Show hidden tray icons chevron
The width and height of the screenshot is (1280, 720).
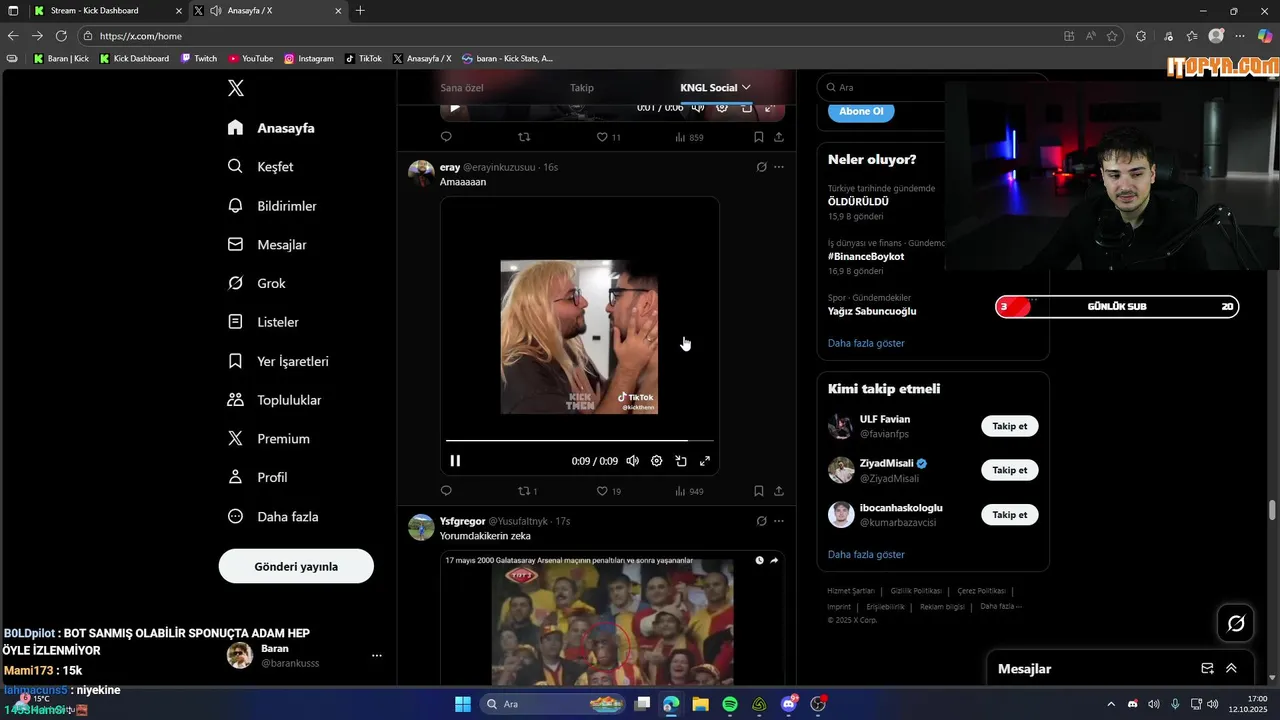click(1110, 704)
